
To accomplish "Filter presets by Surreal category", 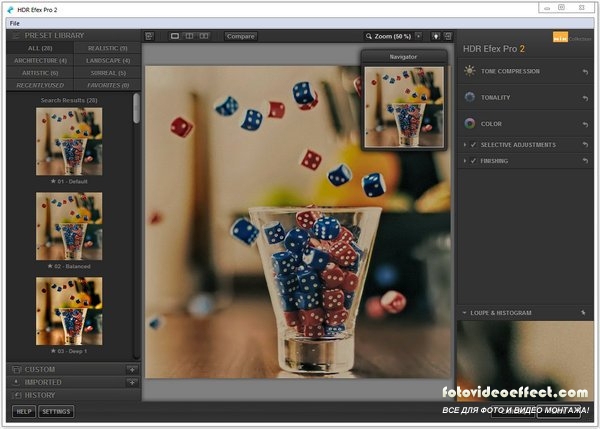I will click(108, 73).
